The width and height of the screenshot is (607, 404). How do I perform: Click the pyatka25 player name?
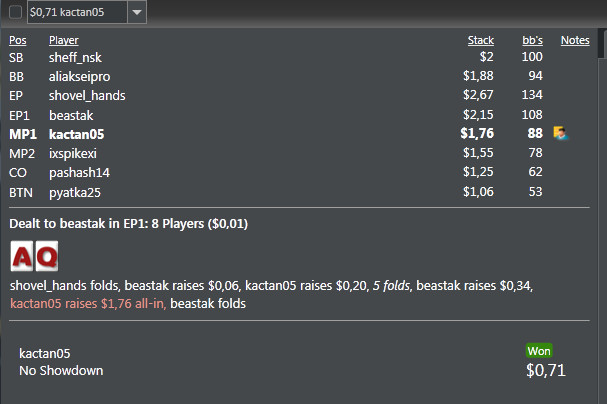pos(75,192)
